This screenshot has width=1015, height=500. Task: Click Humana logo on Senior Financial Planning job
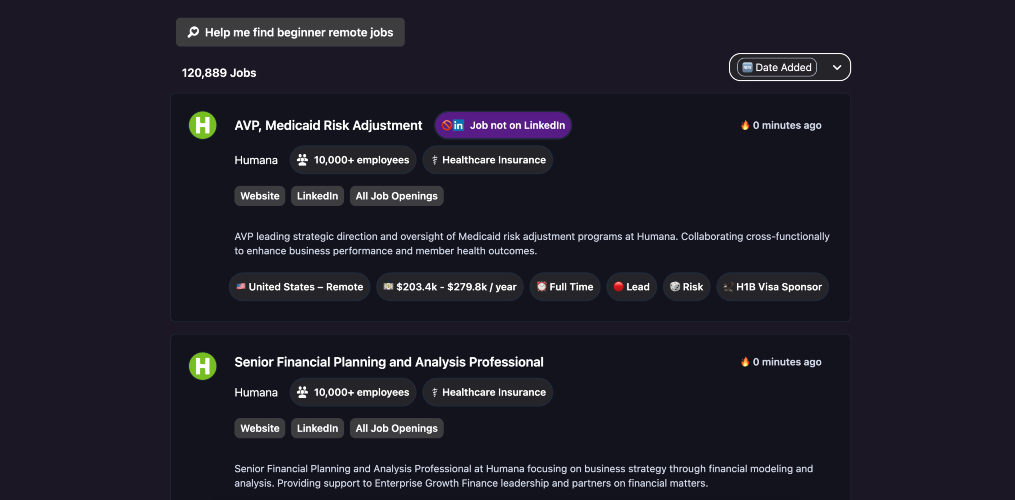tap(203, 365)
